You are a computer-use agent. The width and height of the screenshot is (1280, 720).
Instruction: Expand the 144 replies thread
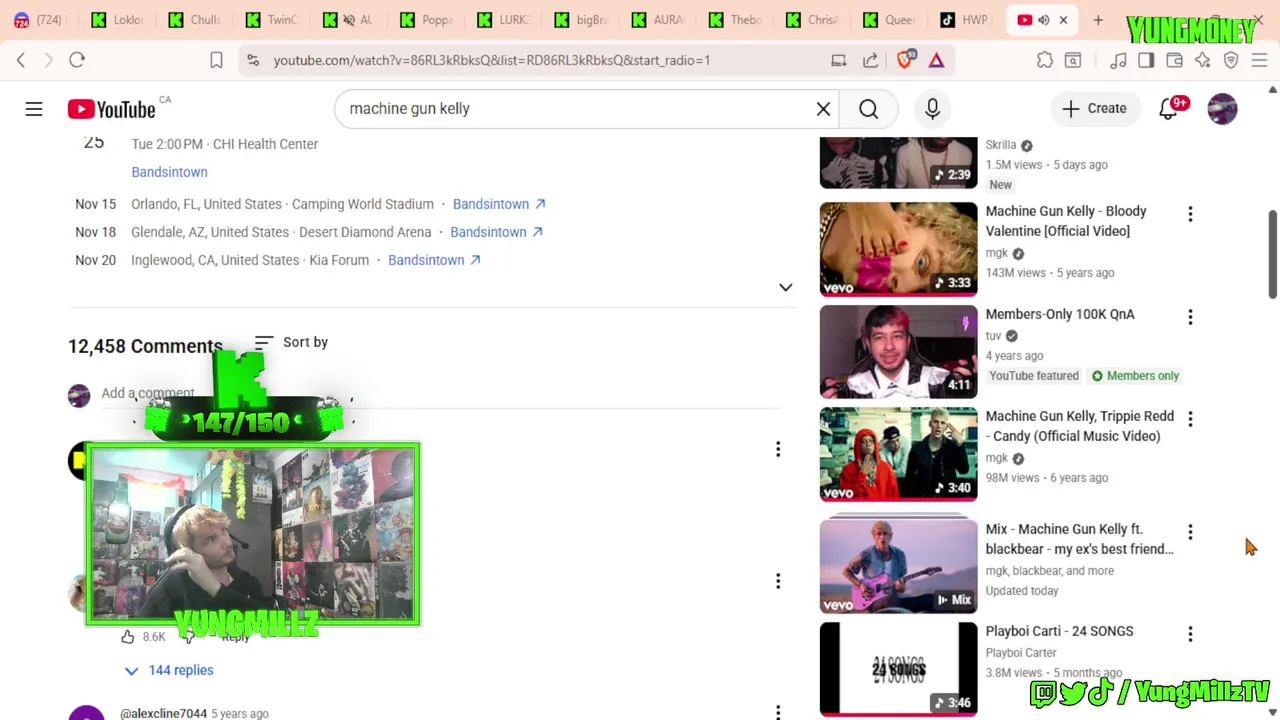(x=168, y=670)
